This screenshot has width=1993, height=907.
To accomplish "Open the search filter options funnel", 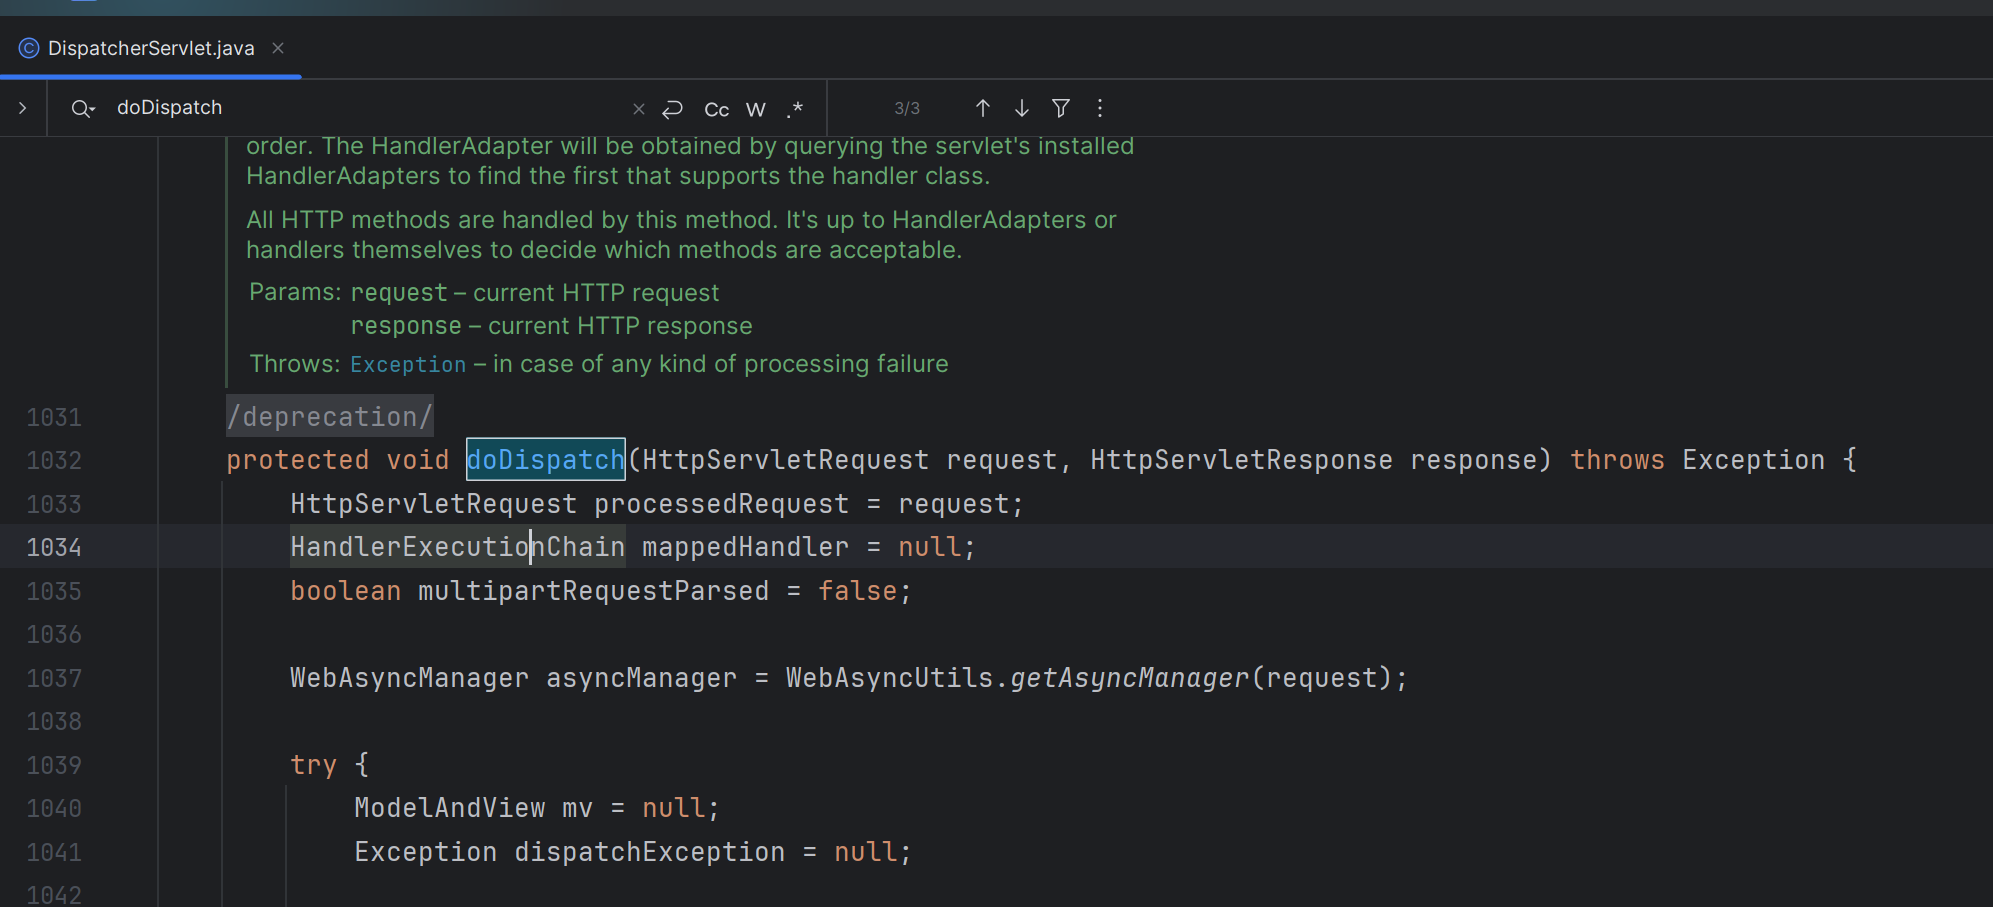I will point(1061,108).
